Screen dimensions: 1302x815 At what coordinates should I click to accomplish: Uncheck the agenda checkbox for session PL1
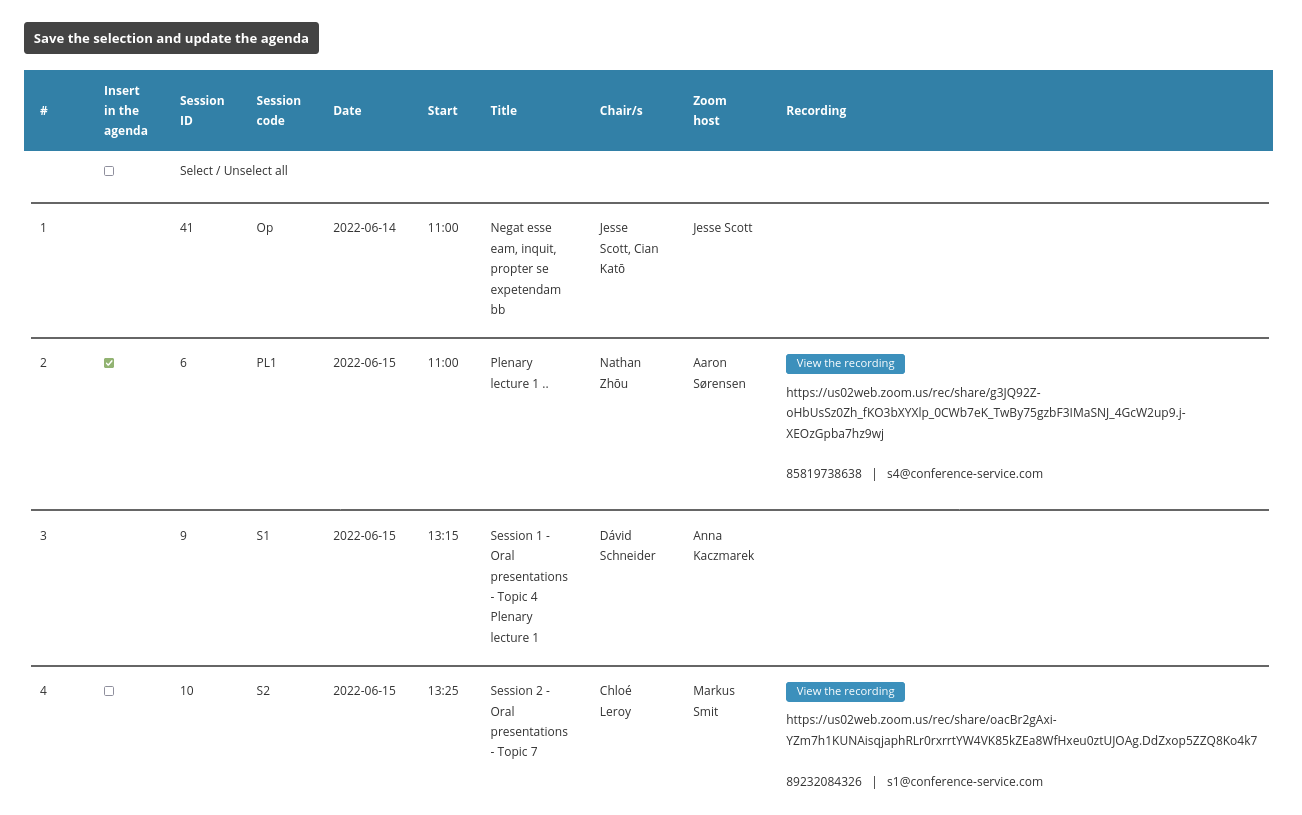point(109,363)
